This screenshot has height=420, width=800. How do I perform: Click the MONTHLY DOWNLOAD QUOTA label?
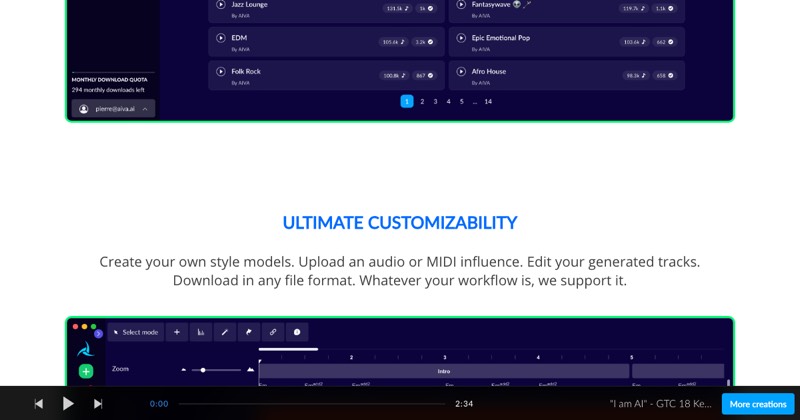pyautogui.click(x=109, y=80)
